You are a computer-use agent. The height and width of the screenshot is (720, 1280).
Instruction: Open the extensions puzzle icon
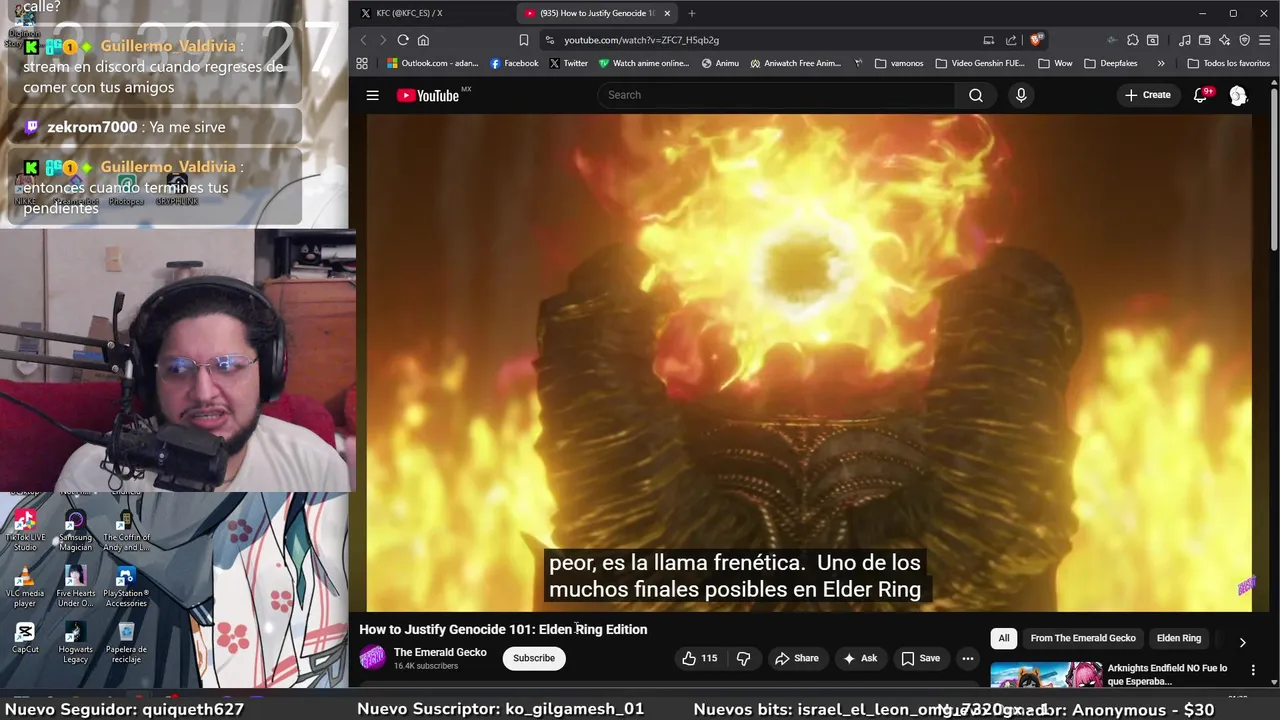1132,40
